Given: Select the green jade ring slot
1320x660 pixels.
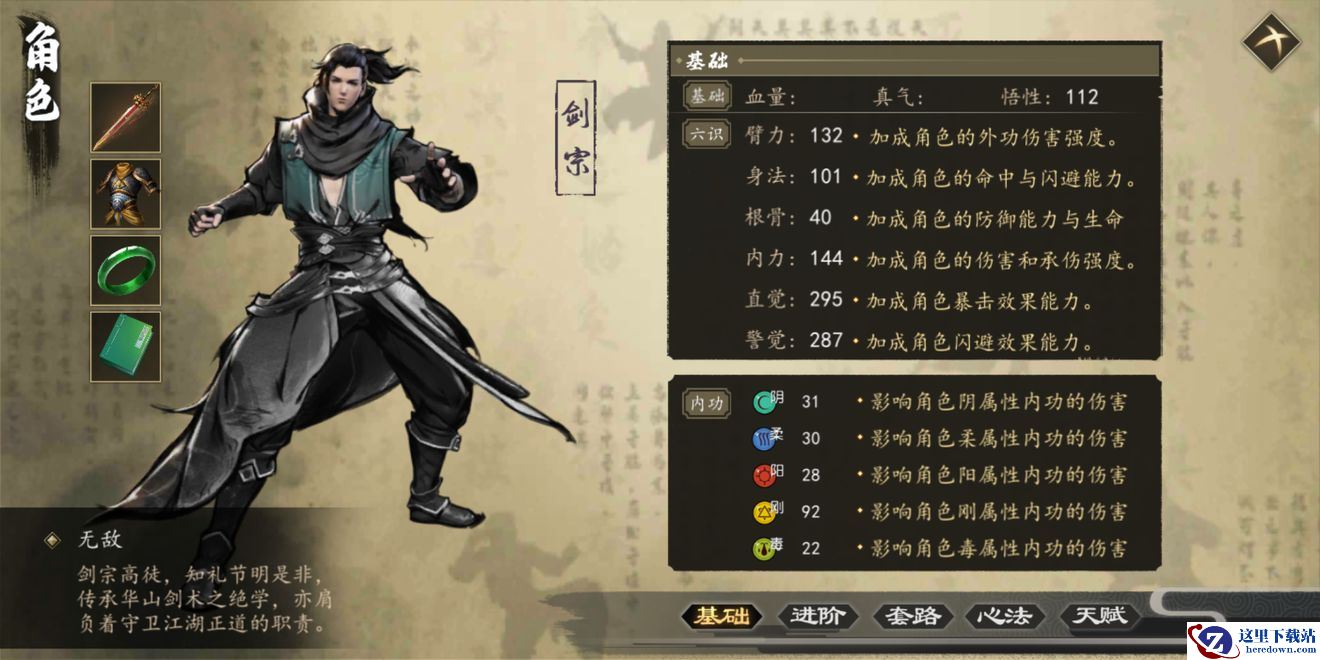Looking at the screenshot, I should 126,270.
